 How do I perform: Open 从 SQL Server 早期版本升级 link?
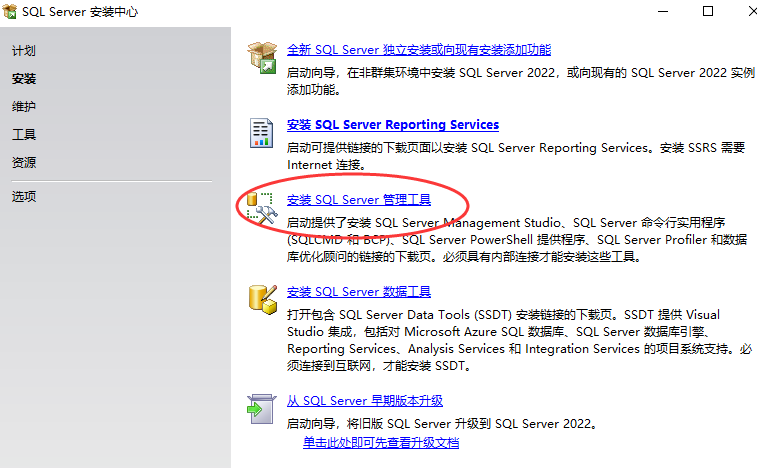[x=364, y=401]
